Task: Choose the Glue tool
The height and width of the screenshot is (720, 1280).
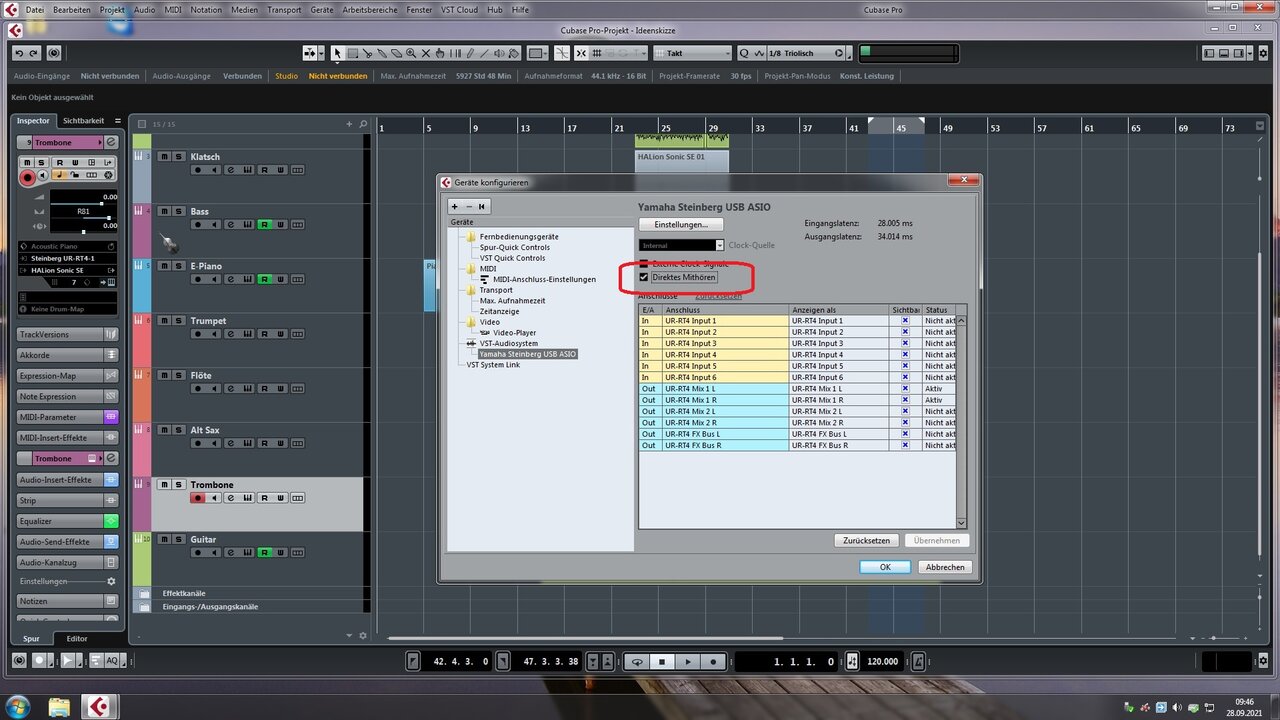Action: click(x=382, y=53)
